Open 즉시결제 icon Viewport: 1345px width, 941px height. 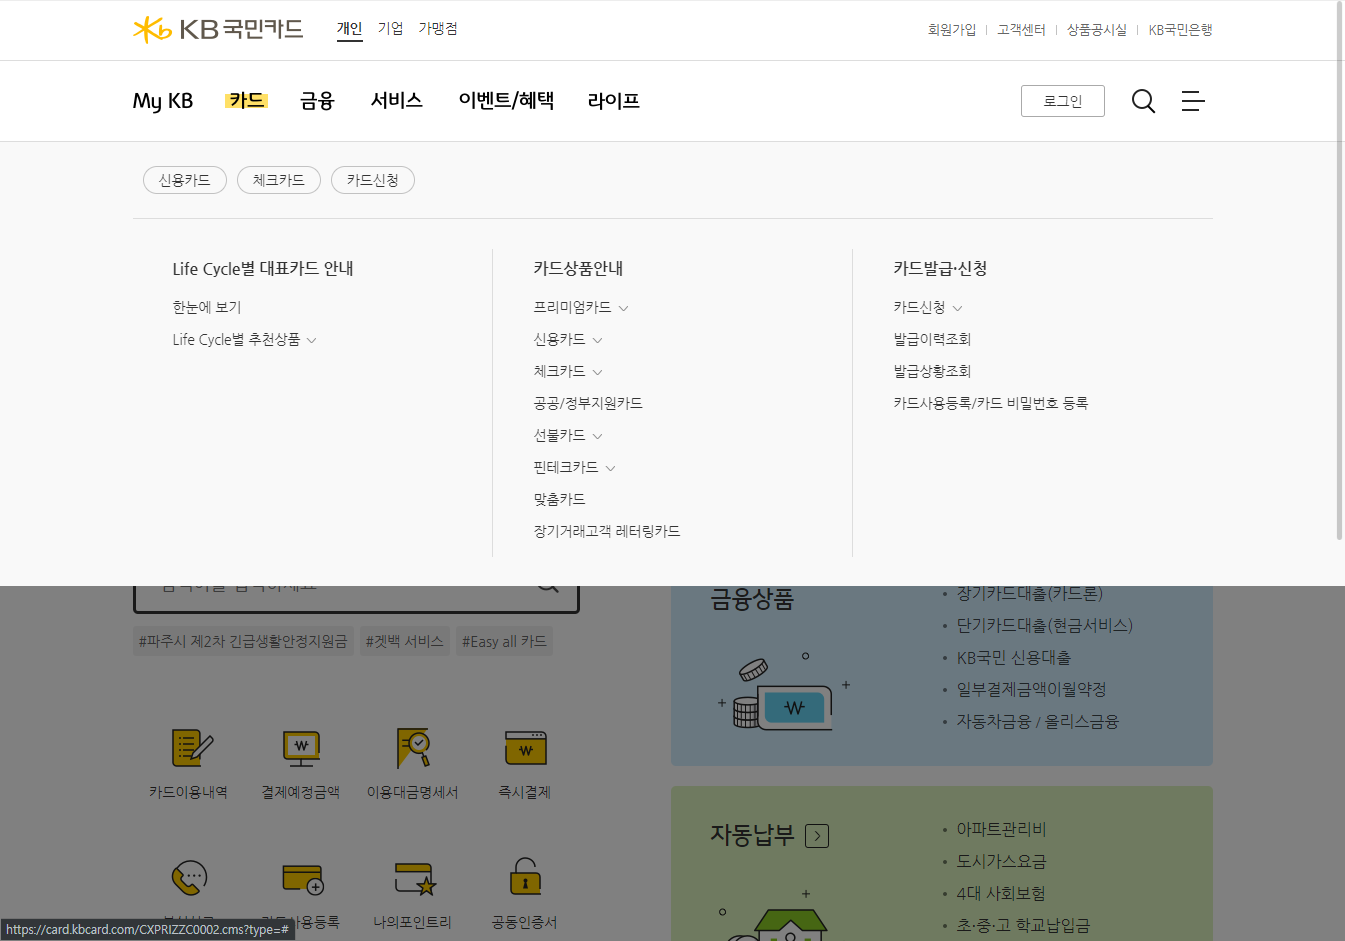coord(525,747)
